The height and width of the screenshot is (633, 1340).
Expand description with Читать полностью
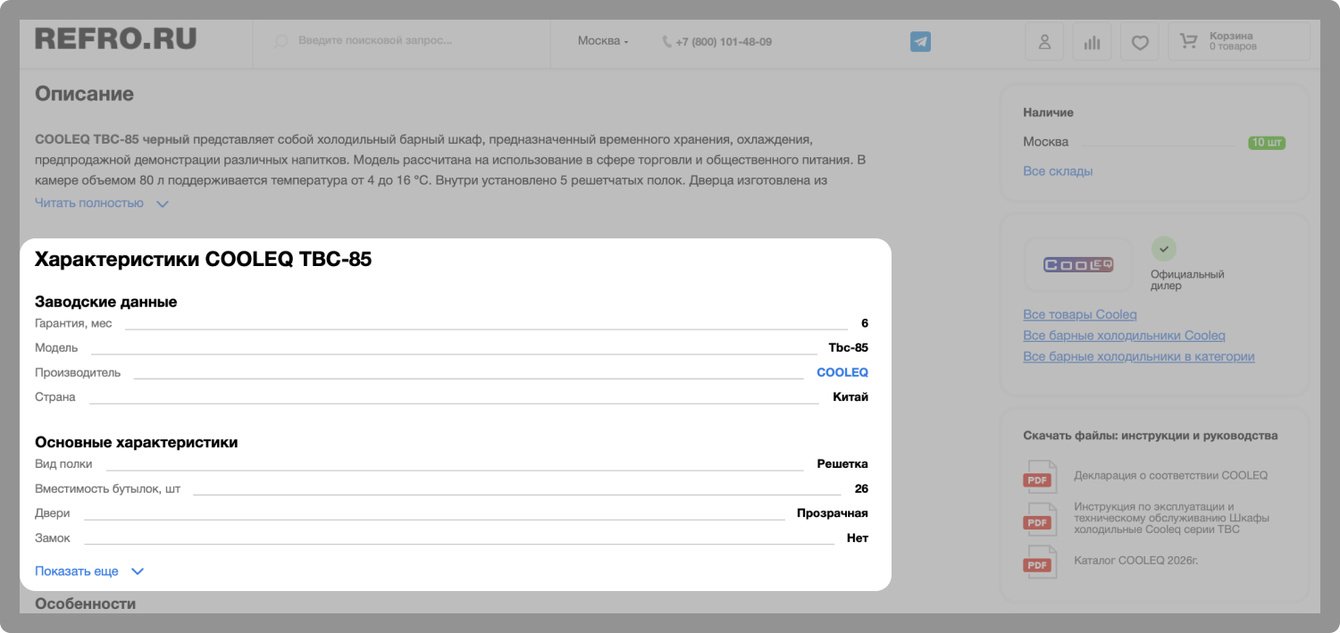tap(101, 203)
